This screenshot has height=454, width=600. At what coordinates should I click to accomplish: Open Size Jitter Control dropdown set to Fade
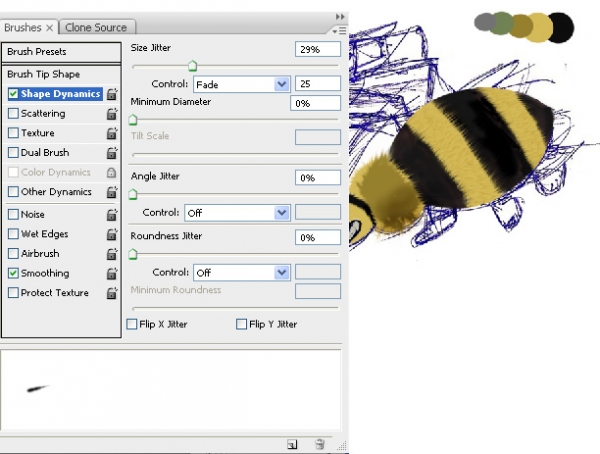242,84
